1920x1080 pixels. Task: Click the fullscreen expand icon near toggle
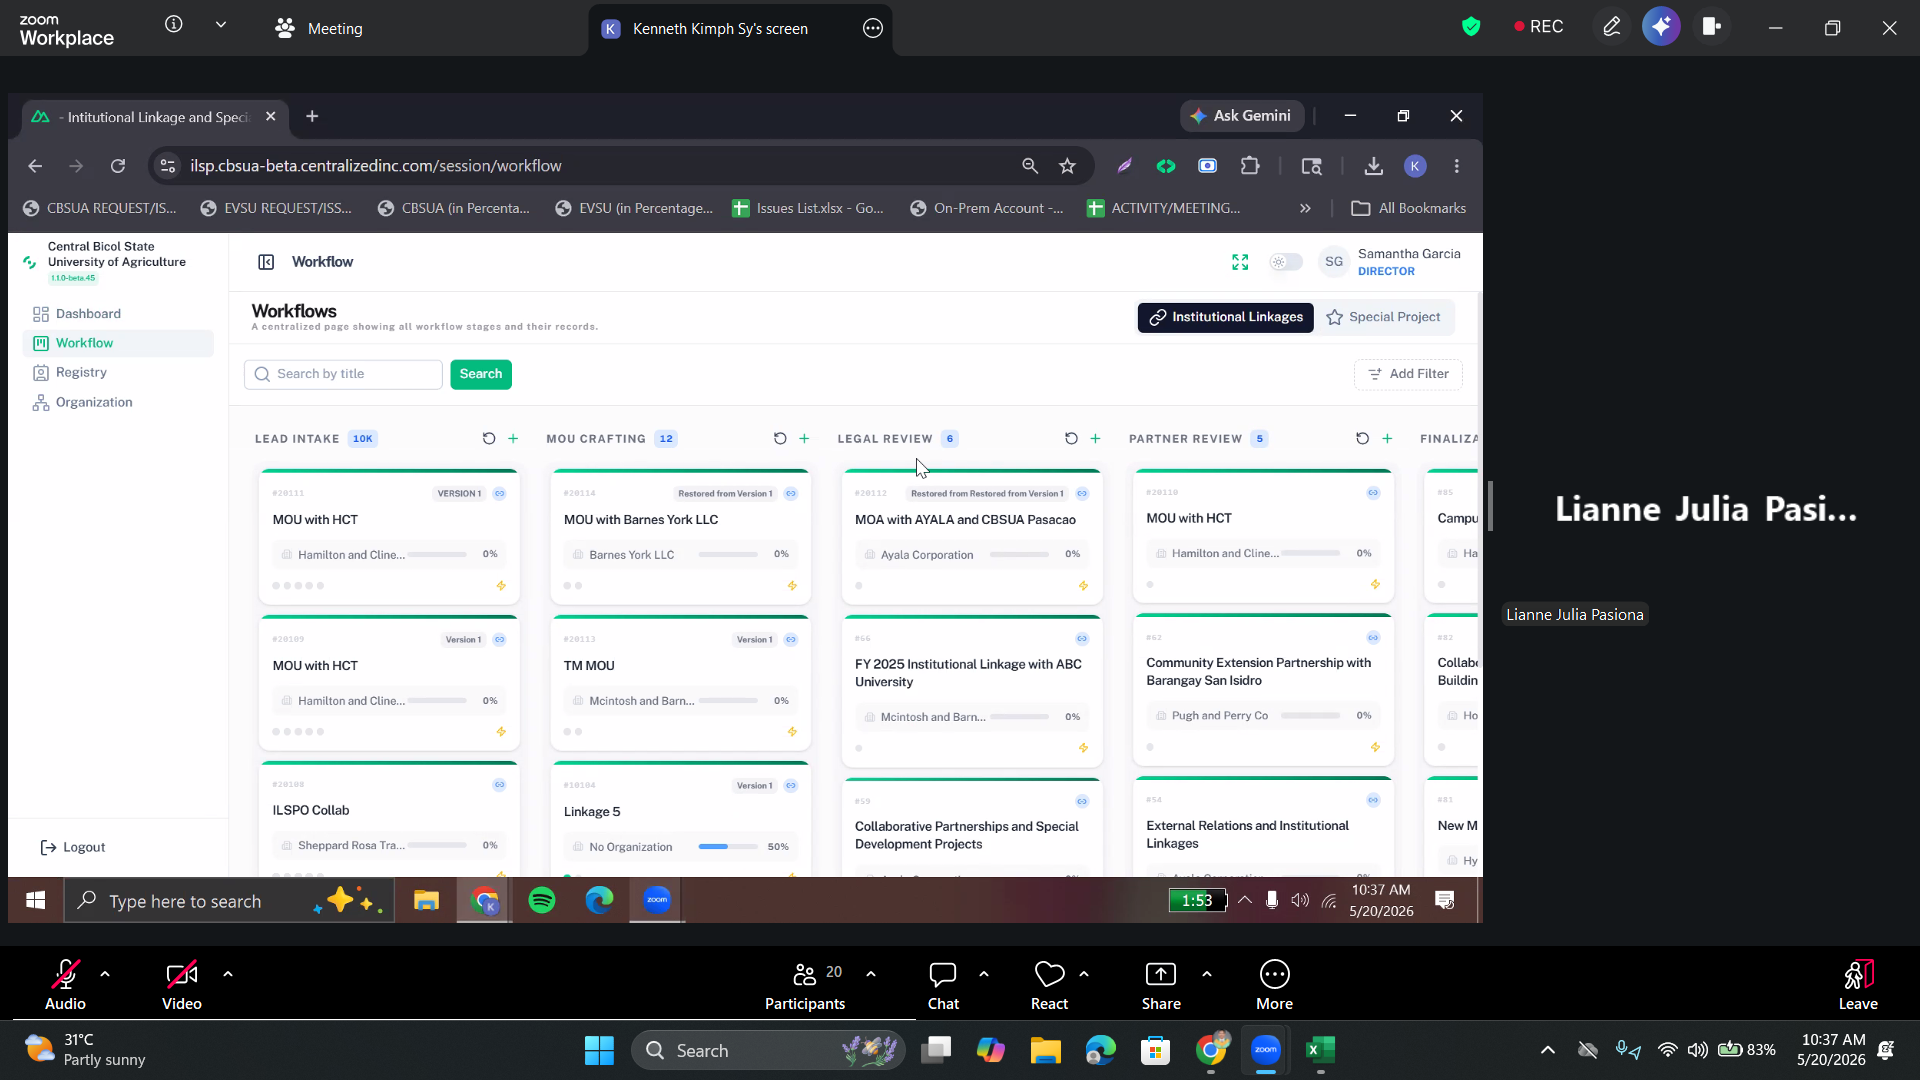[x=1240, y=262]
